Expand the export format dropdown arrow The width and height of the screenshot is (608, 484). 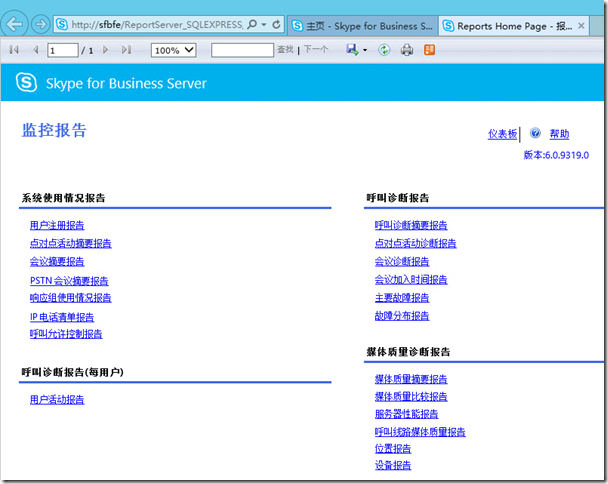(x=365, y=50)
